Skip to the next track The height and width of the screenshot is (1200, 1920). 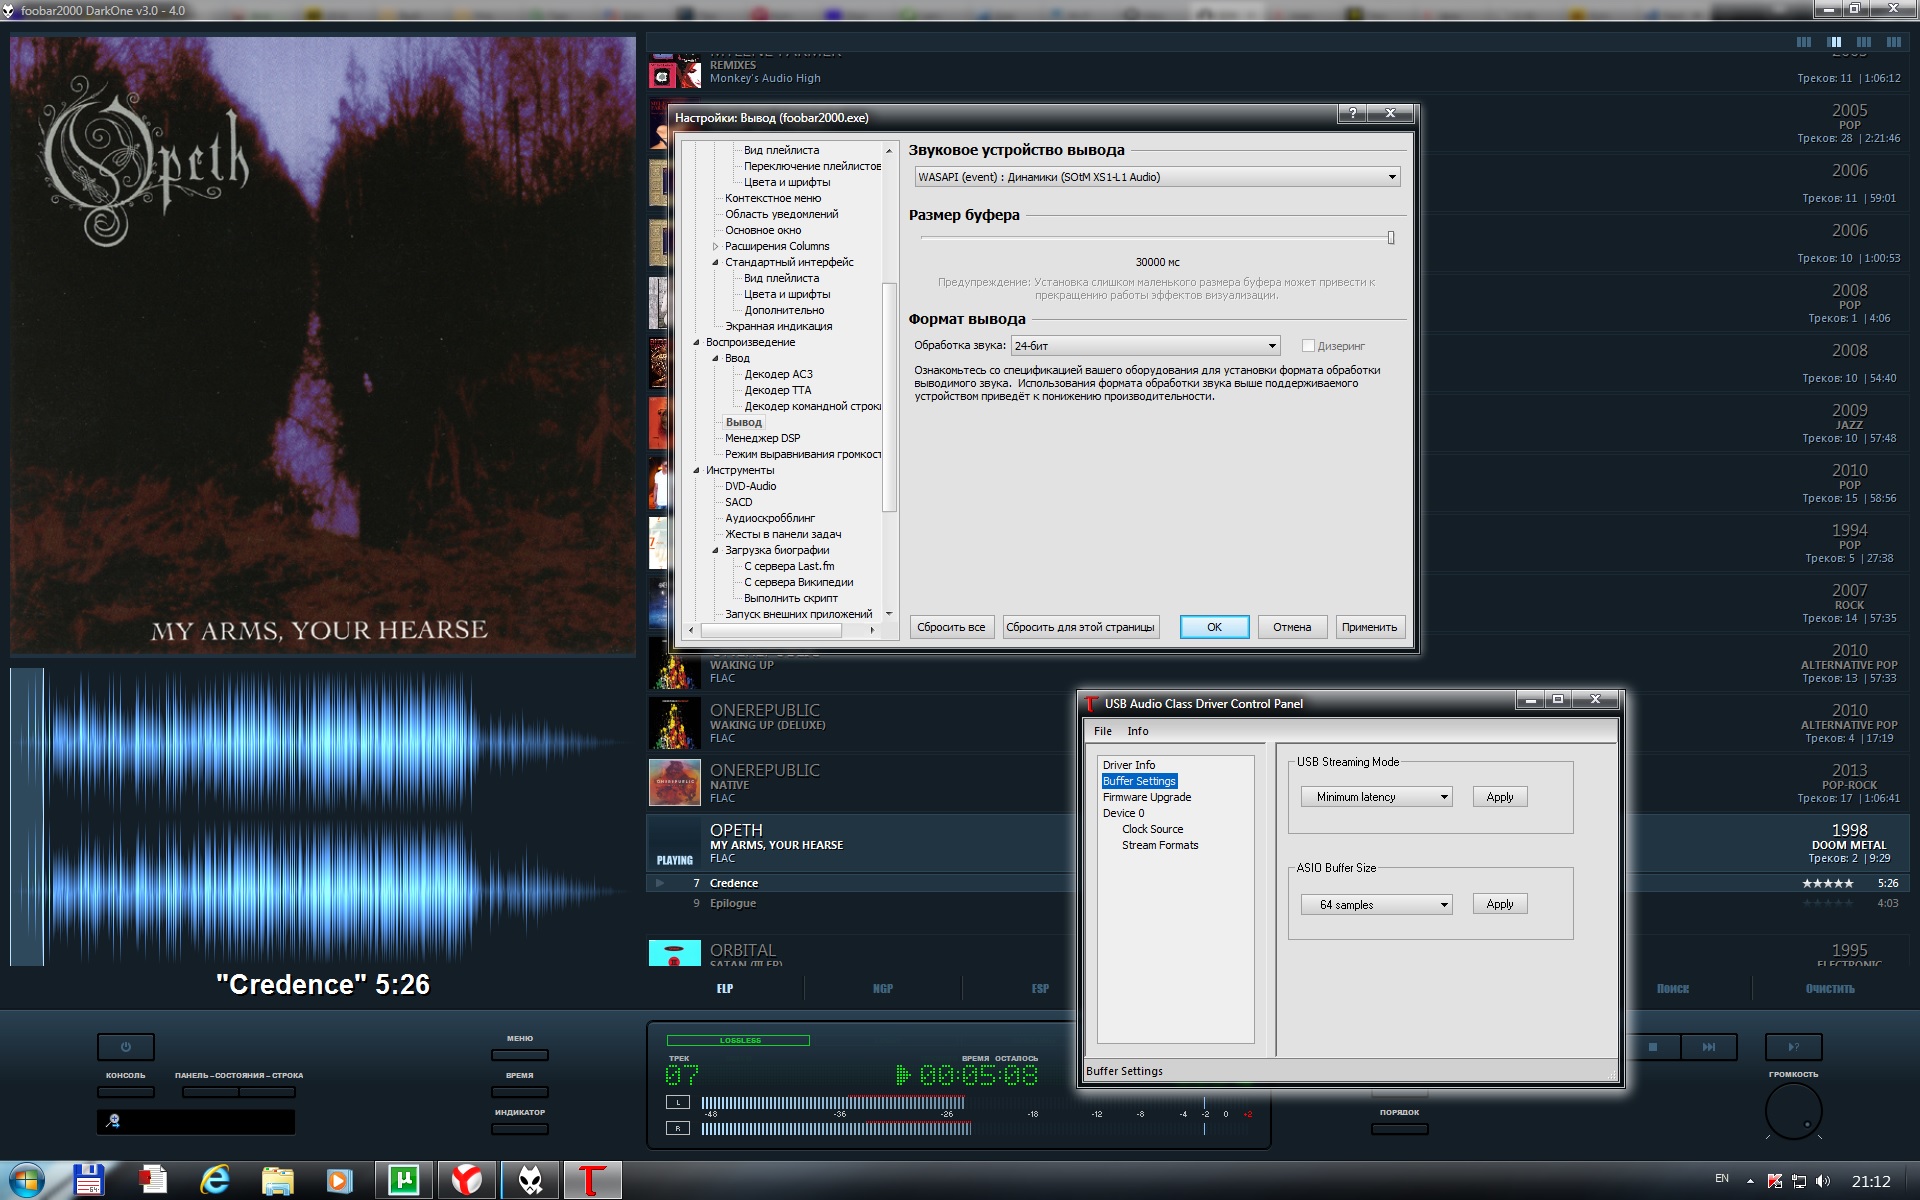click(x=1709, y=1047)
